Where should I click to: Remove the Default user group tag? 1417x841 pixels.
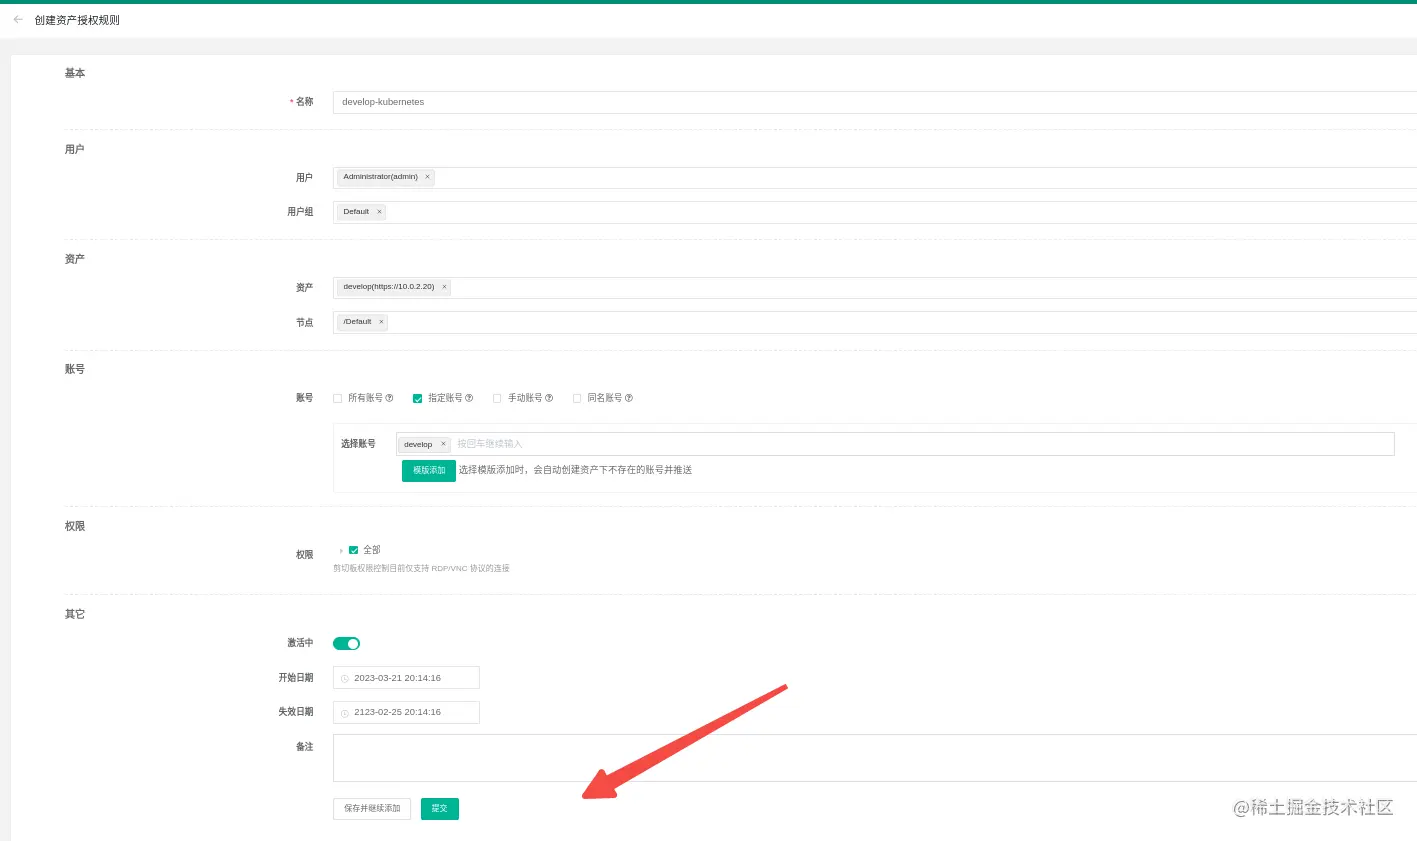coord(379,212)
